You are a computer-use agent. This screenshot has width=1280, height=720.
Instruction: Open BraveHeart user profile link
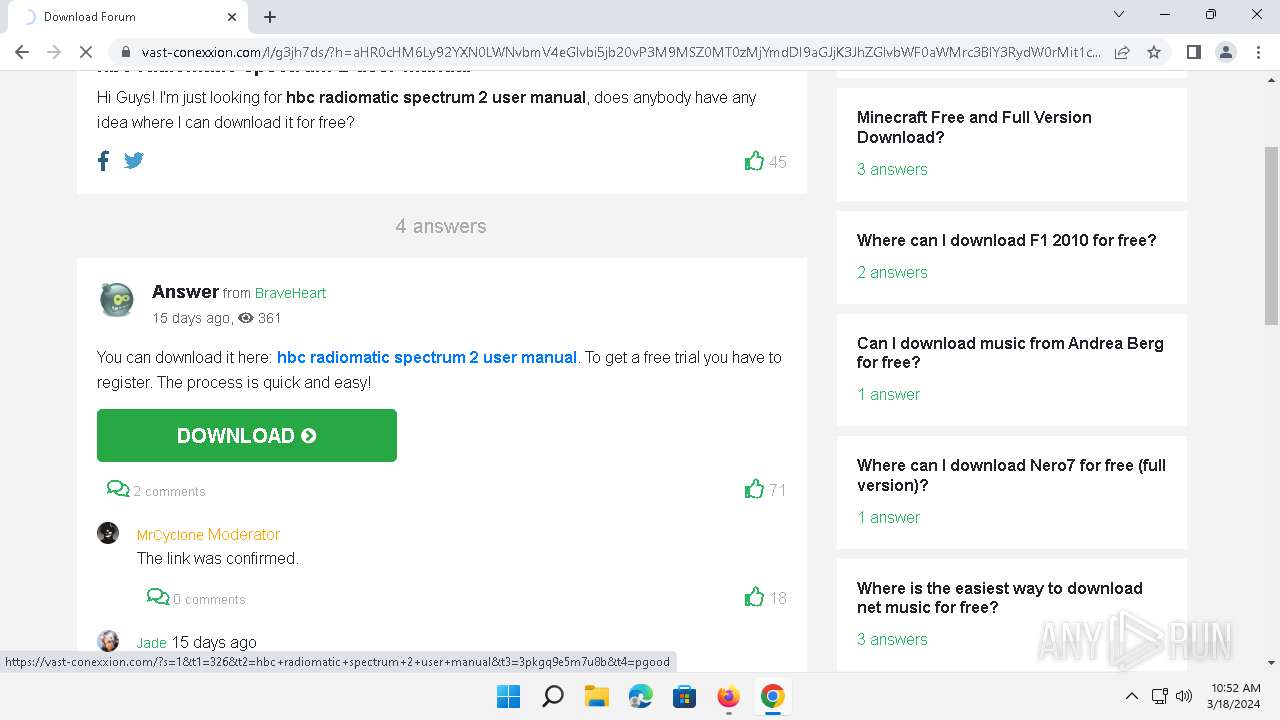[x=290, y=293]
